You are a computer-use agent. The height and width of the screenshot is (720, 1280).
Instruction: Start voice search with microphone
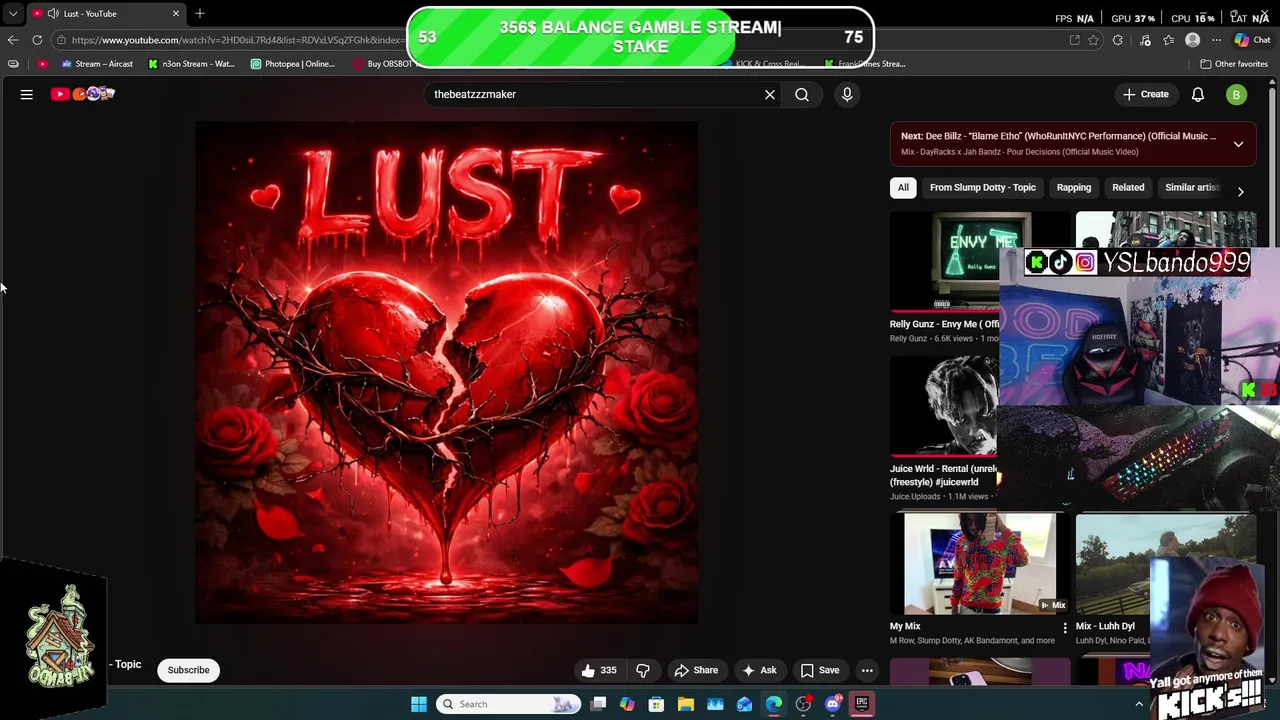[x=847, y=94]
